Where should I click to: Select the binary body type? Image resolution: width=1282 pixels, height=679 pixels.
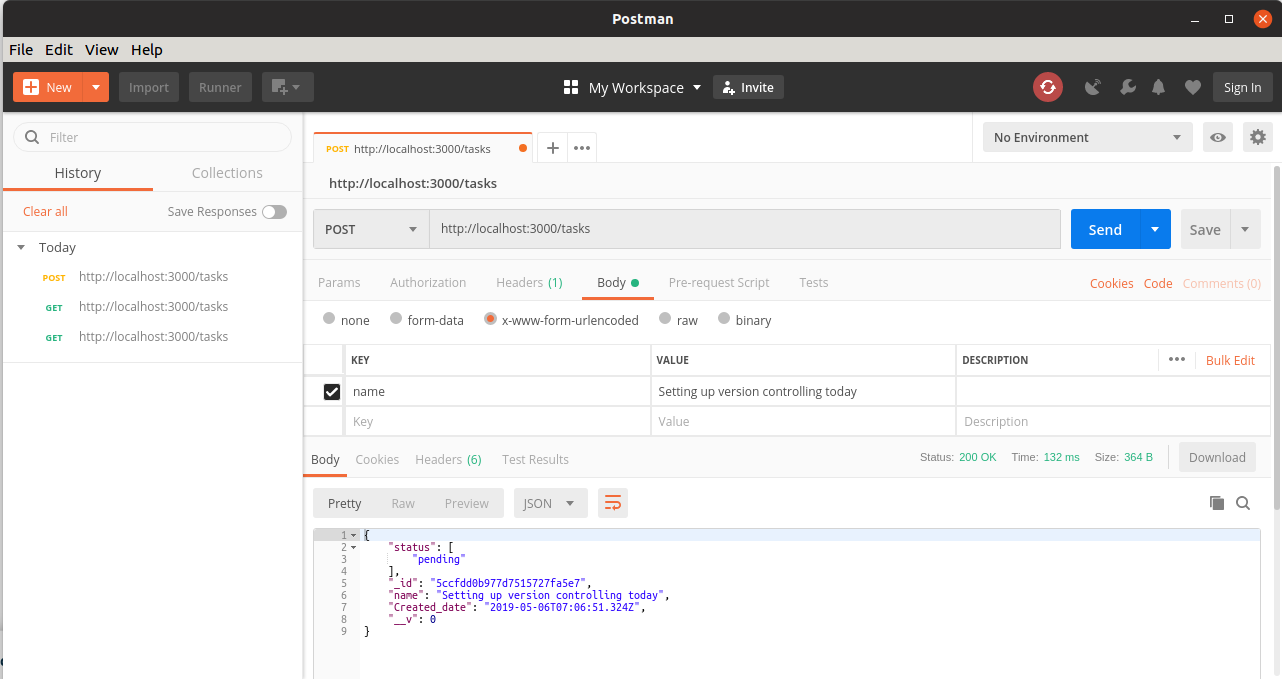tap(724, 319)
